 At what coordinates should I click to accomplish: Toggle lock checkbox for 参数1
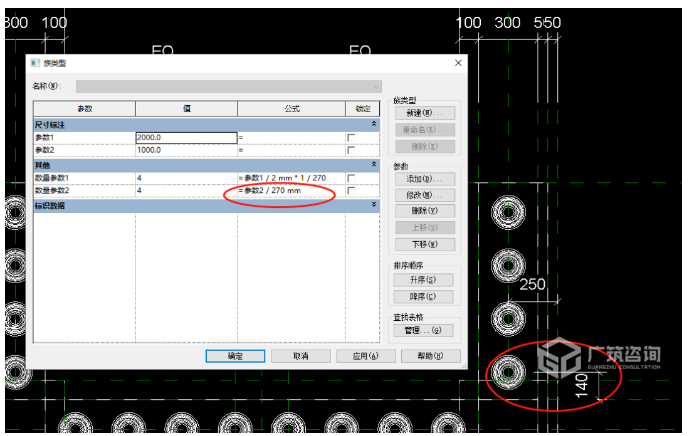coord(351,138)
